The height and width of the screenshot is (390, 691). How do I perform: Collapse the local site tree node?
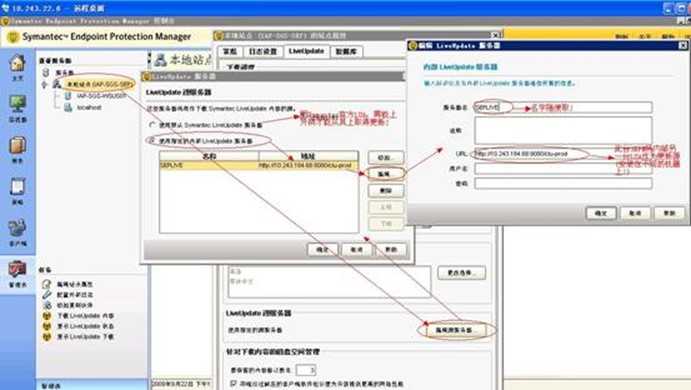44,84
